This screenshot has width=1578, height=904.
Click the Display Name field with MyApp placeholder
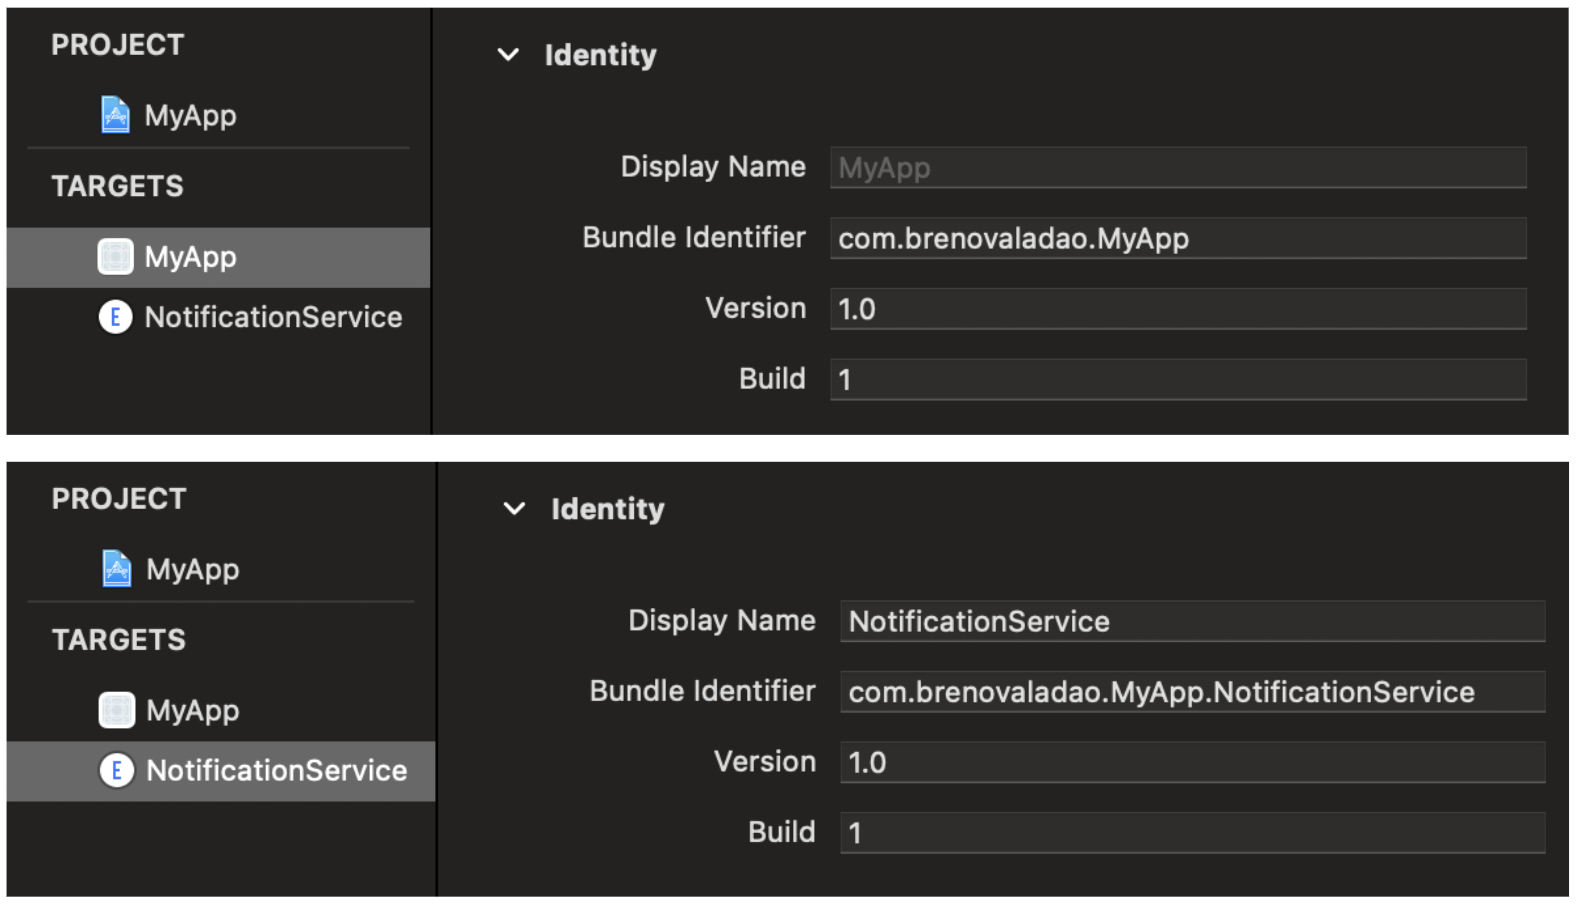coord(1177,168)
